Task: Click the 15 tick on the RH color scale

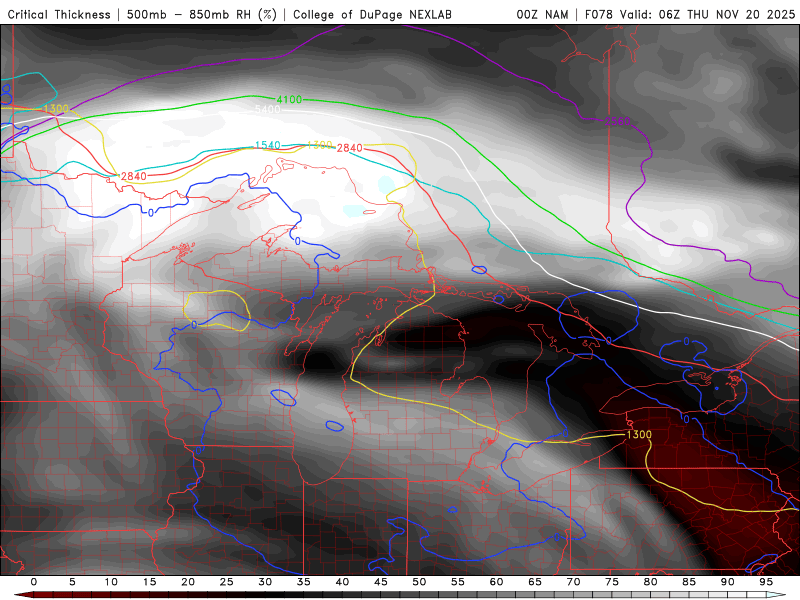Action: (x=149, y=582)
